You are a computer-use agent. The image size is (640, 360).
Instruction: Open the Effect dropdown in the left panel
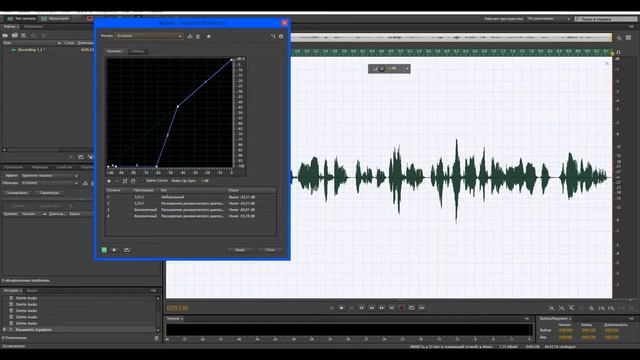(x=49, y=176)
